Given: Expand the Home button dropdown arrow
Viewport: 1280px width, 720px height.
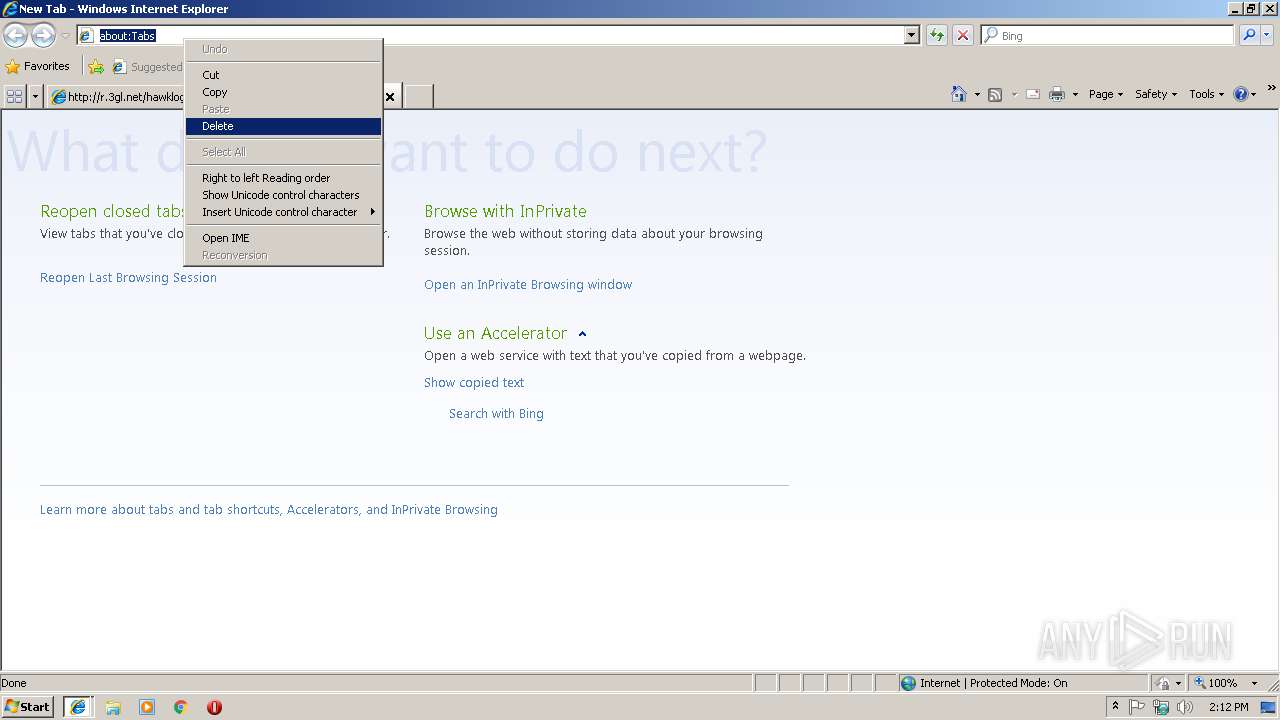Looking at the screenshot, I should [977, 94].
